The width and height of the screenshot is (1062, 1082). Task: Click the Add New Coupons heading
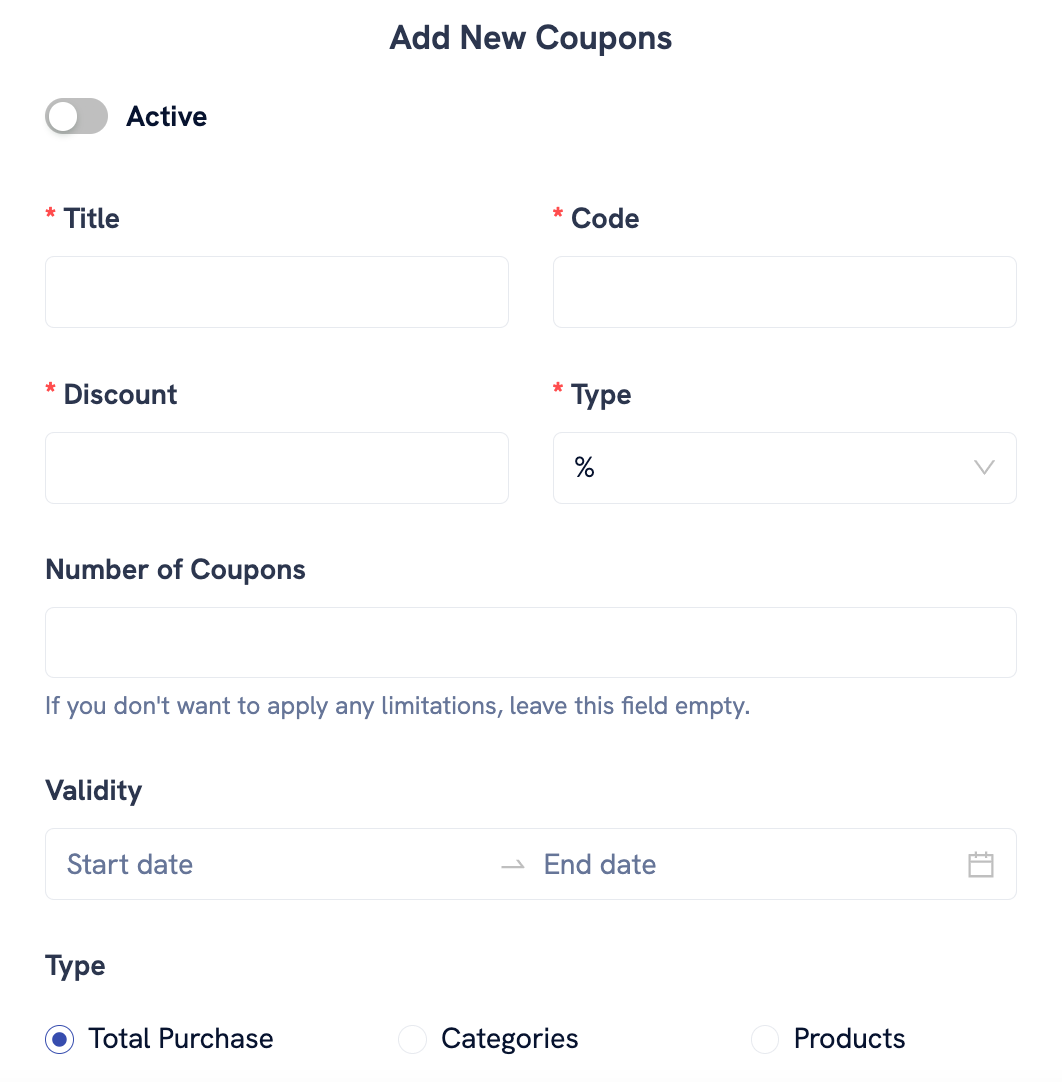click(x=531, y=38)
